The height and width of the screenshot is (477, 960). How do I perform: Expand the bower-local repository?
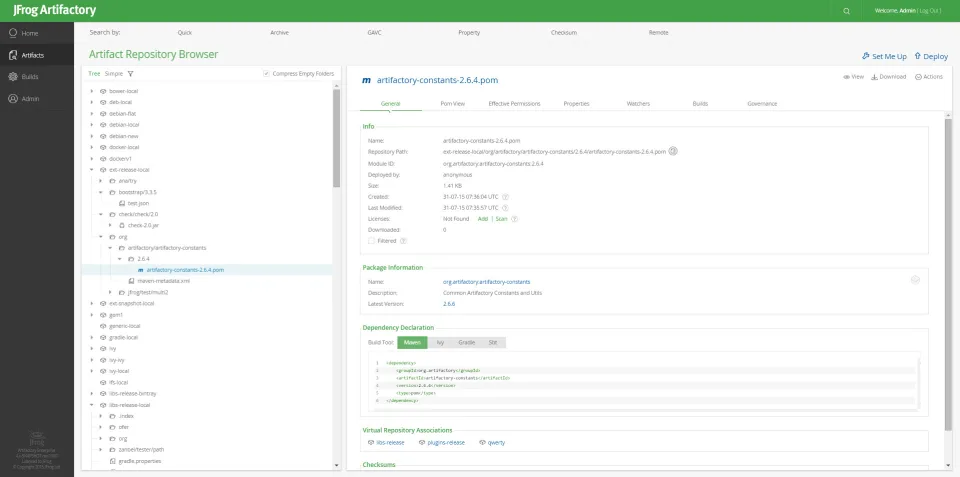coord(92,91)
